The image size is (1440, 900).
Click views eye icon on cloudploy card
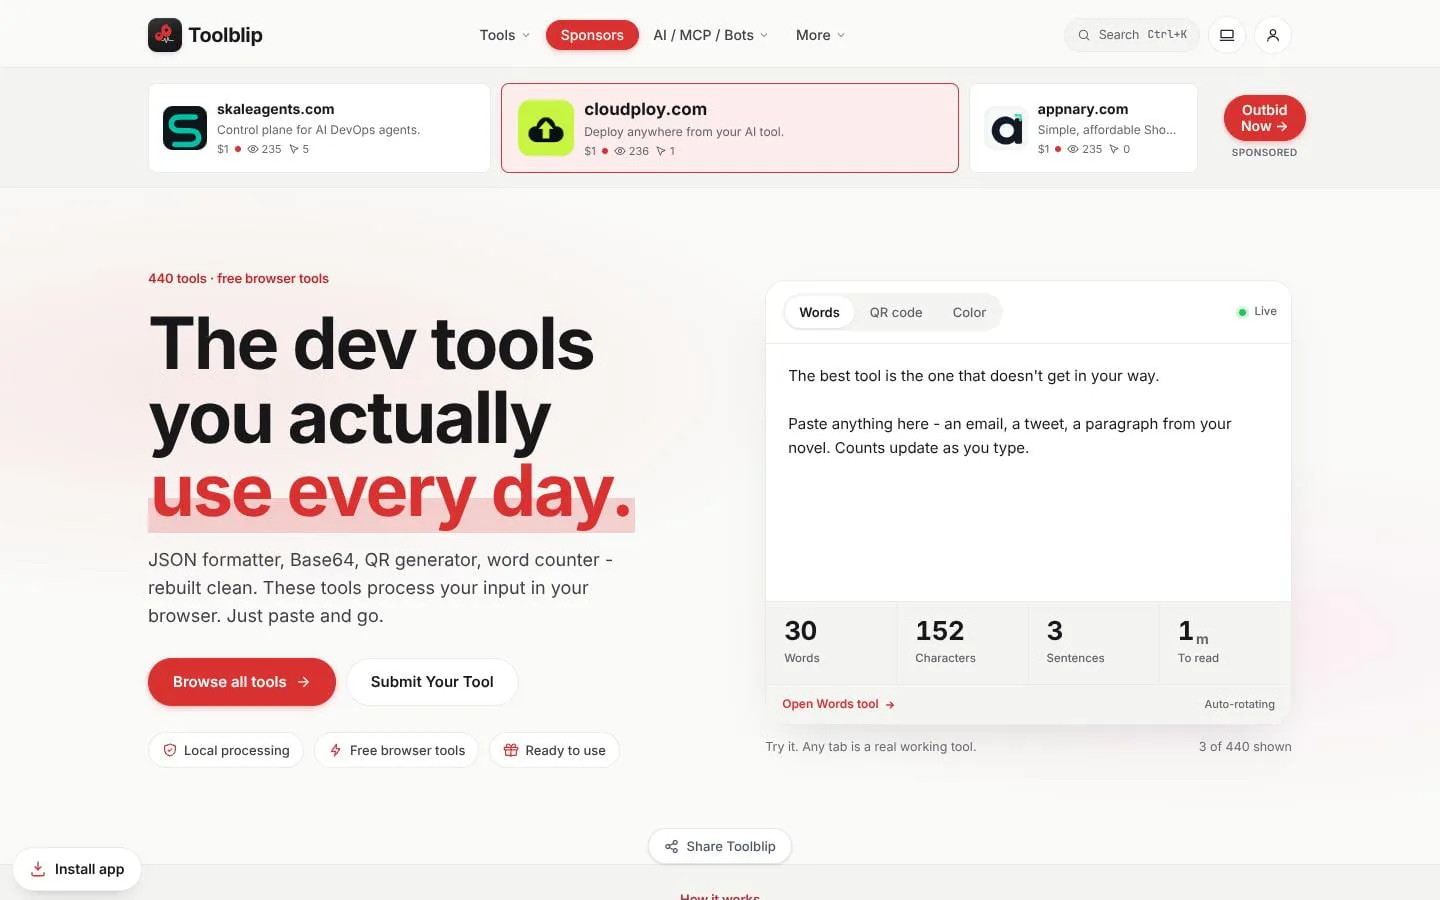[620, 151]
